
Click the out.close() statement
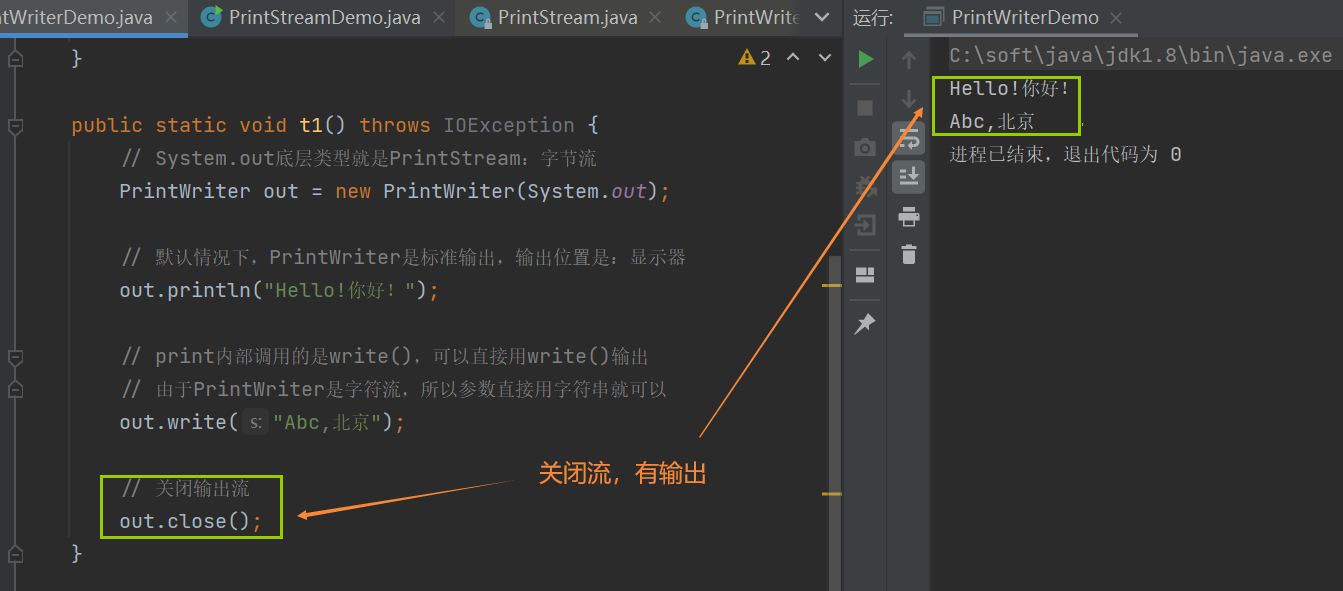pyautogui.click(x=190, y=522)
